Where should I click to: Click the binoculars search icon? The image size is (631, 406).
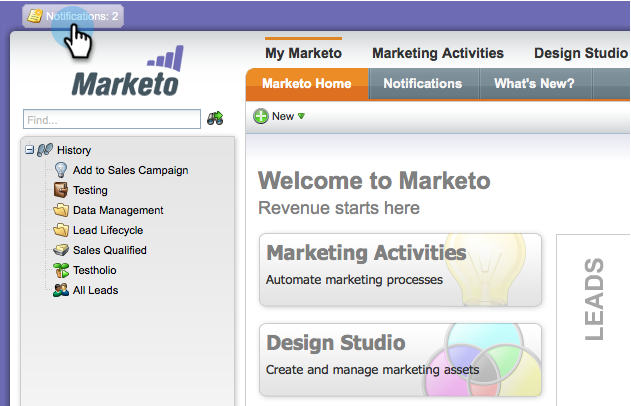215,118
